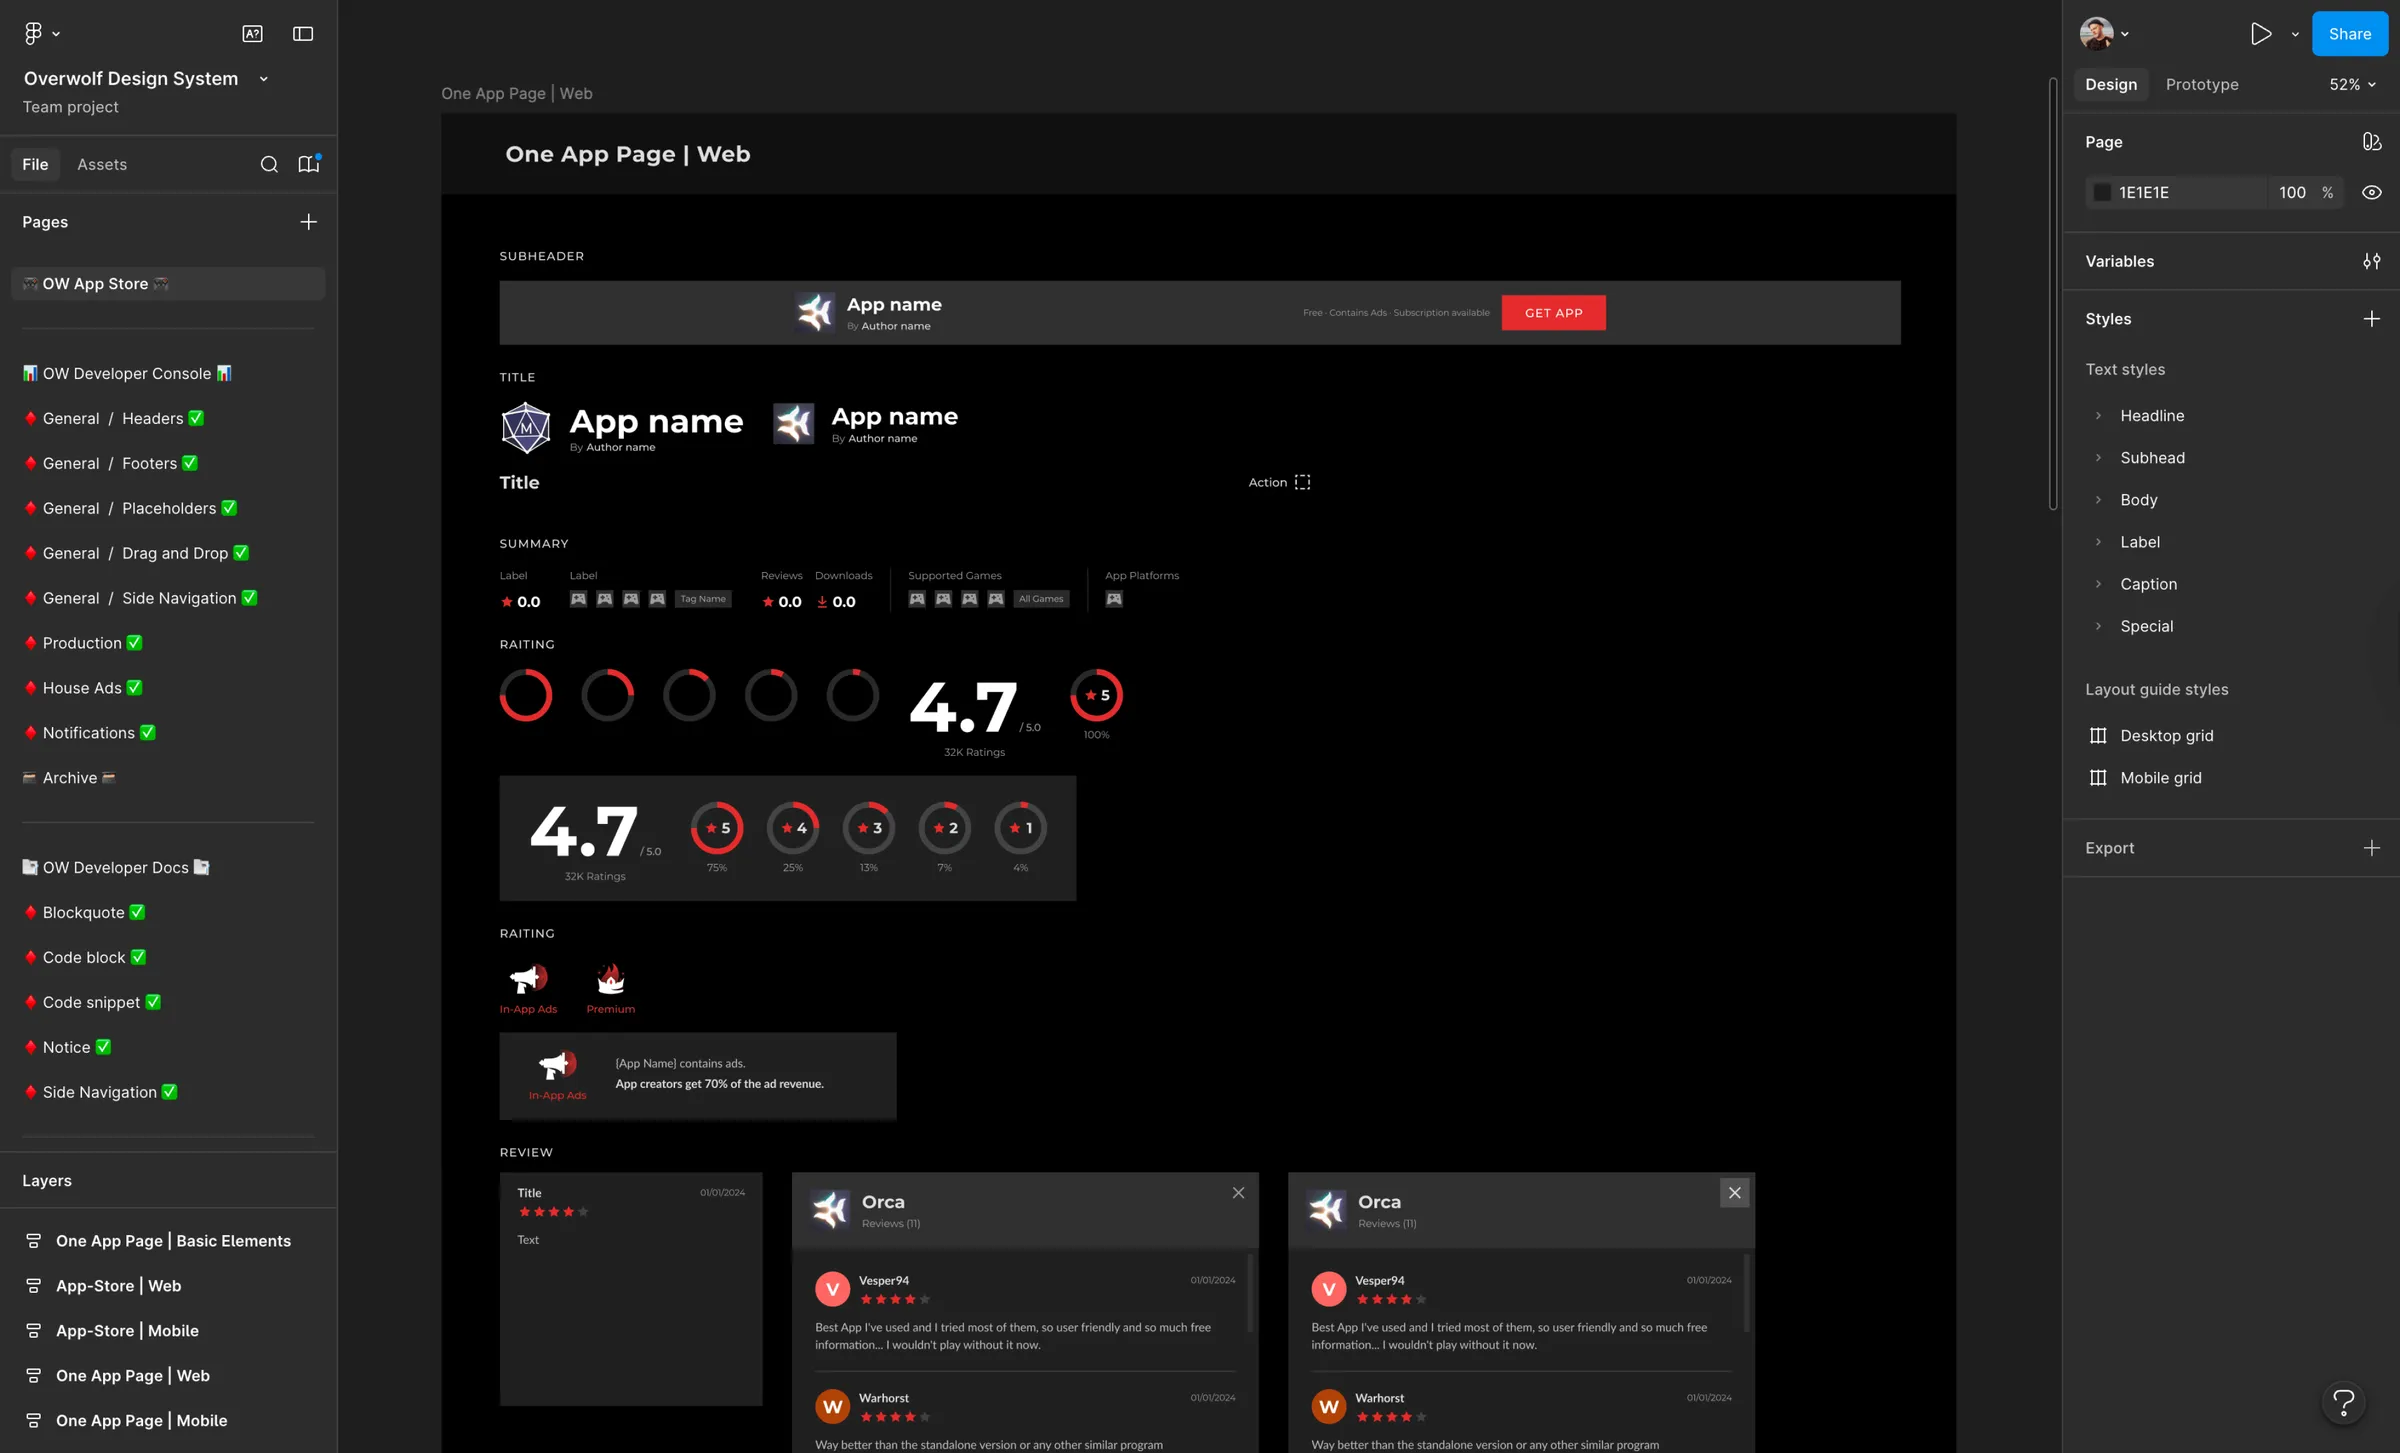2400x1453 pixels.
Task: Open page style settings icon
Action: pos(2371,142)
